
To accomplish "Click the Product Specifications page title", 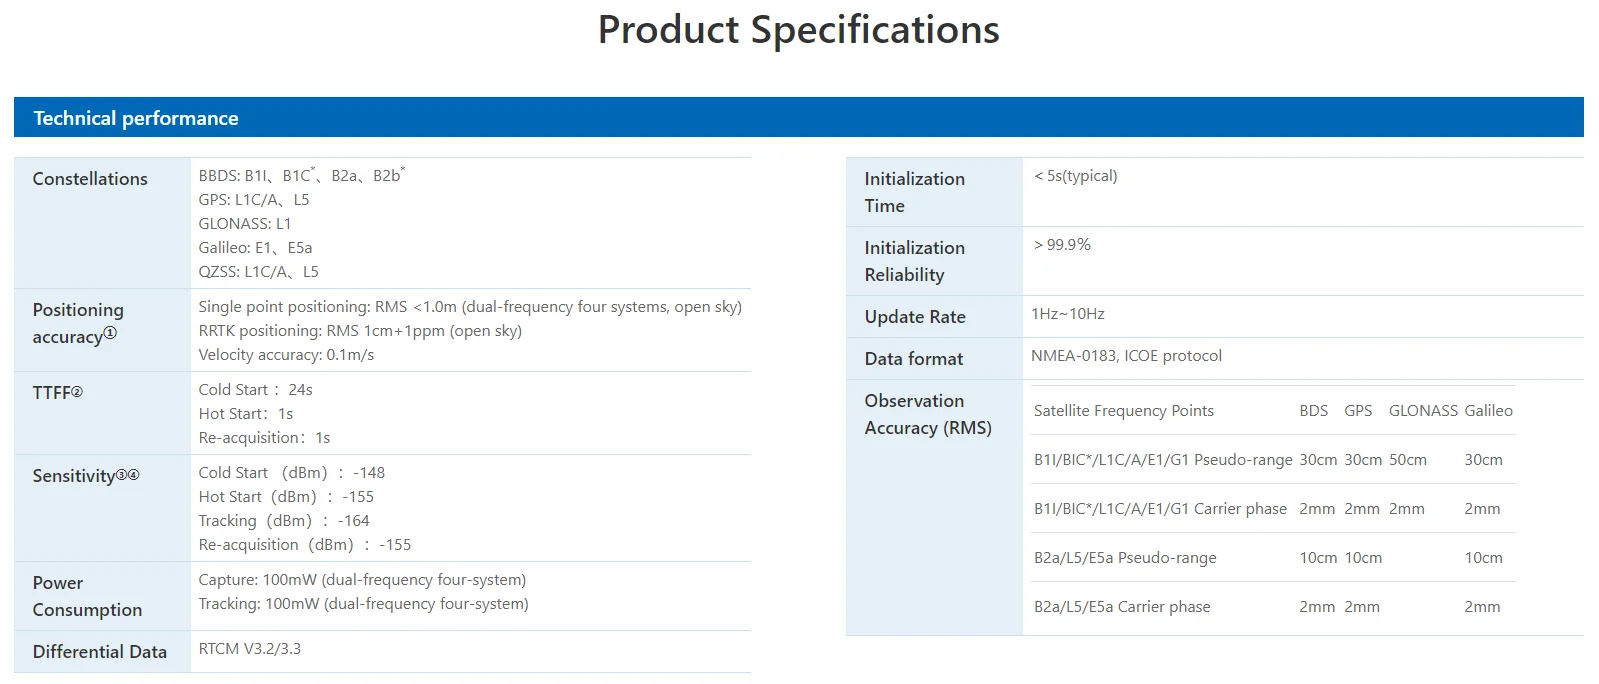I will [x=798, y=30].
